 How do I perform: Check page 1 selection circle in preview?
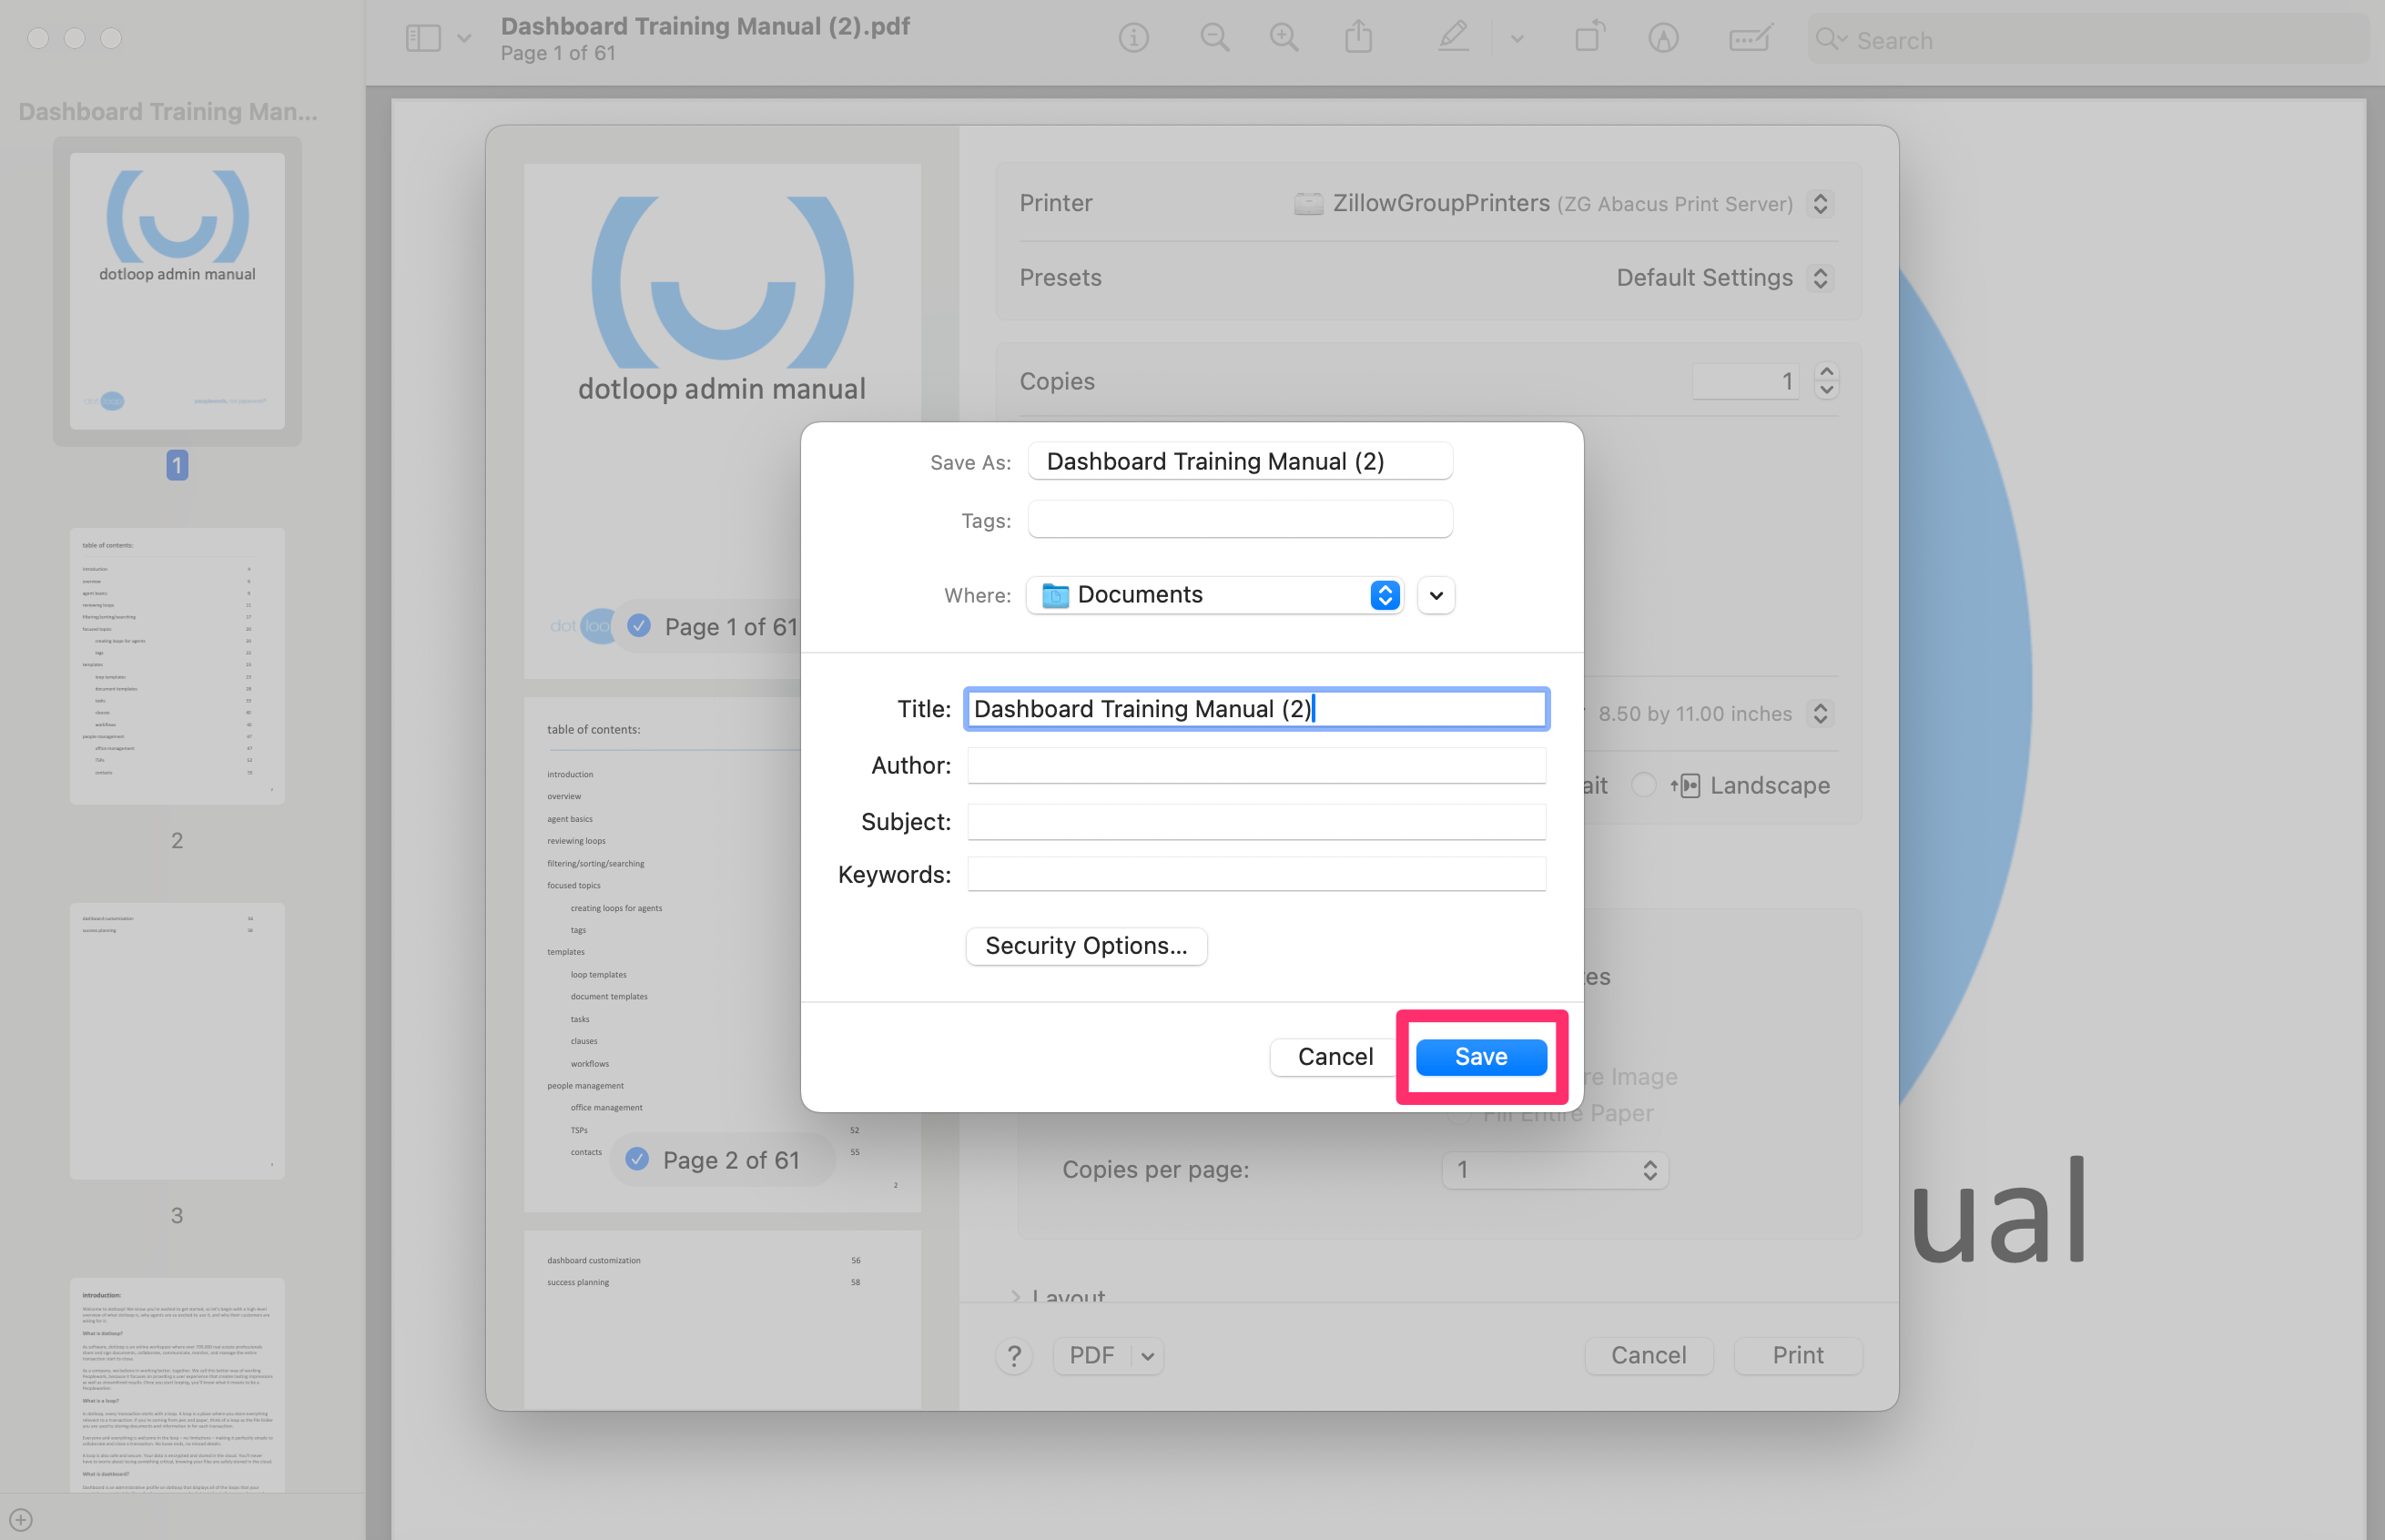(638, 626)
